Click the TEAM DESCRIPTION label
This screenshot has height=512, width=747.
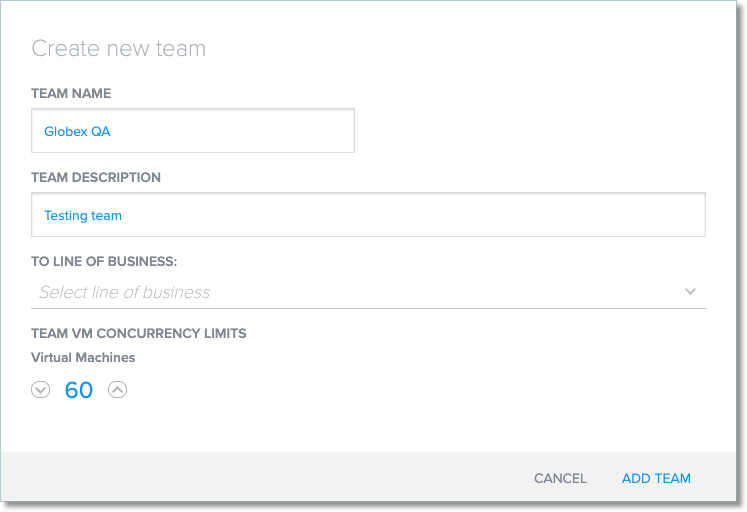[x=96, y=177]
